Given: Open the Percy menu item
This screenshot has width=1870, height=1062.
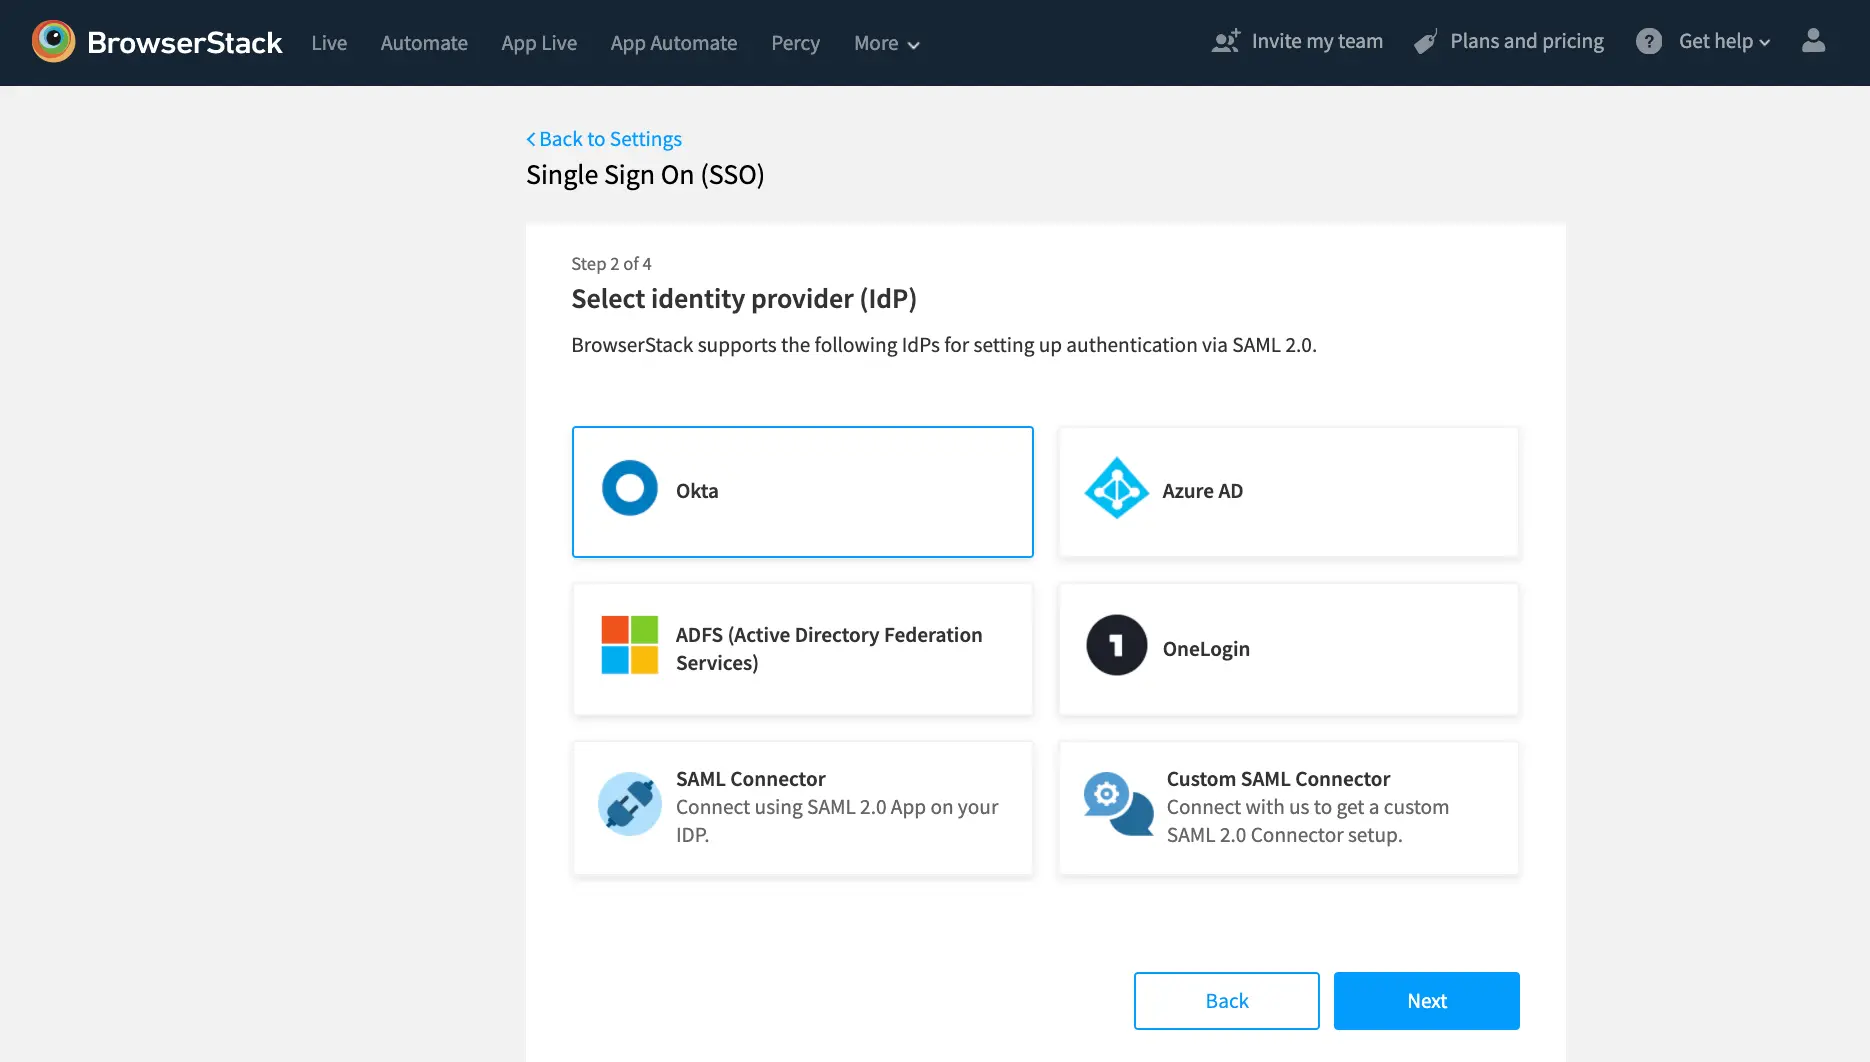Looking at the screenshot, I should [x=795, y=44].
